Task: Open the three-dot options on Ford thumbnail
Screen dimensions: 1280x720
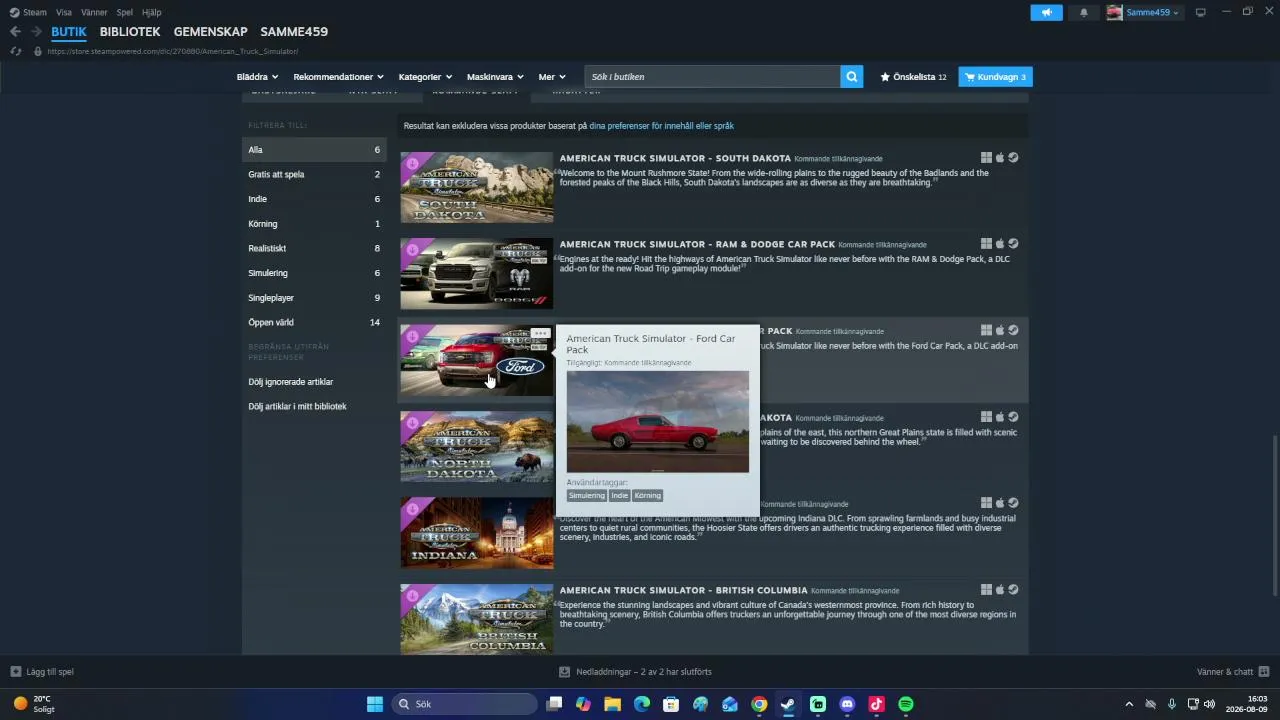Action: point(540,334)
